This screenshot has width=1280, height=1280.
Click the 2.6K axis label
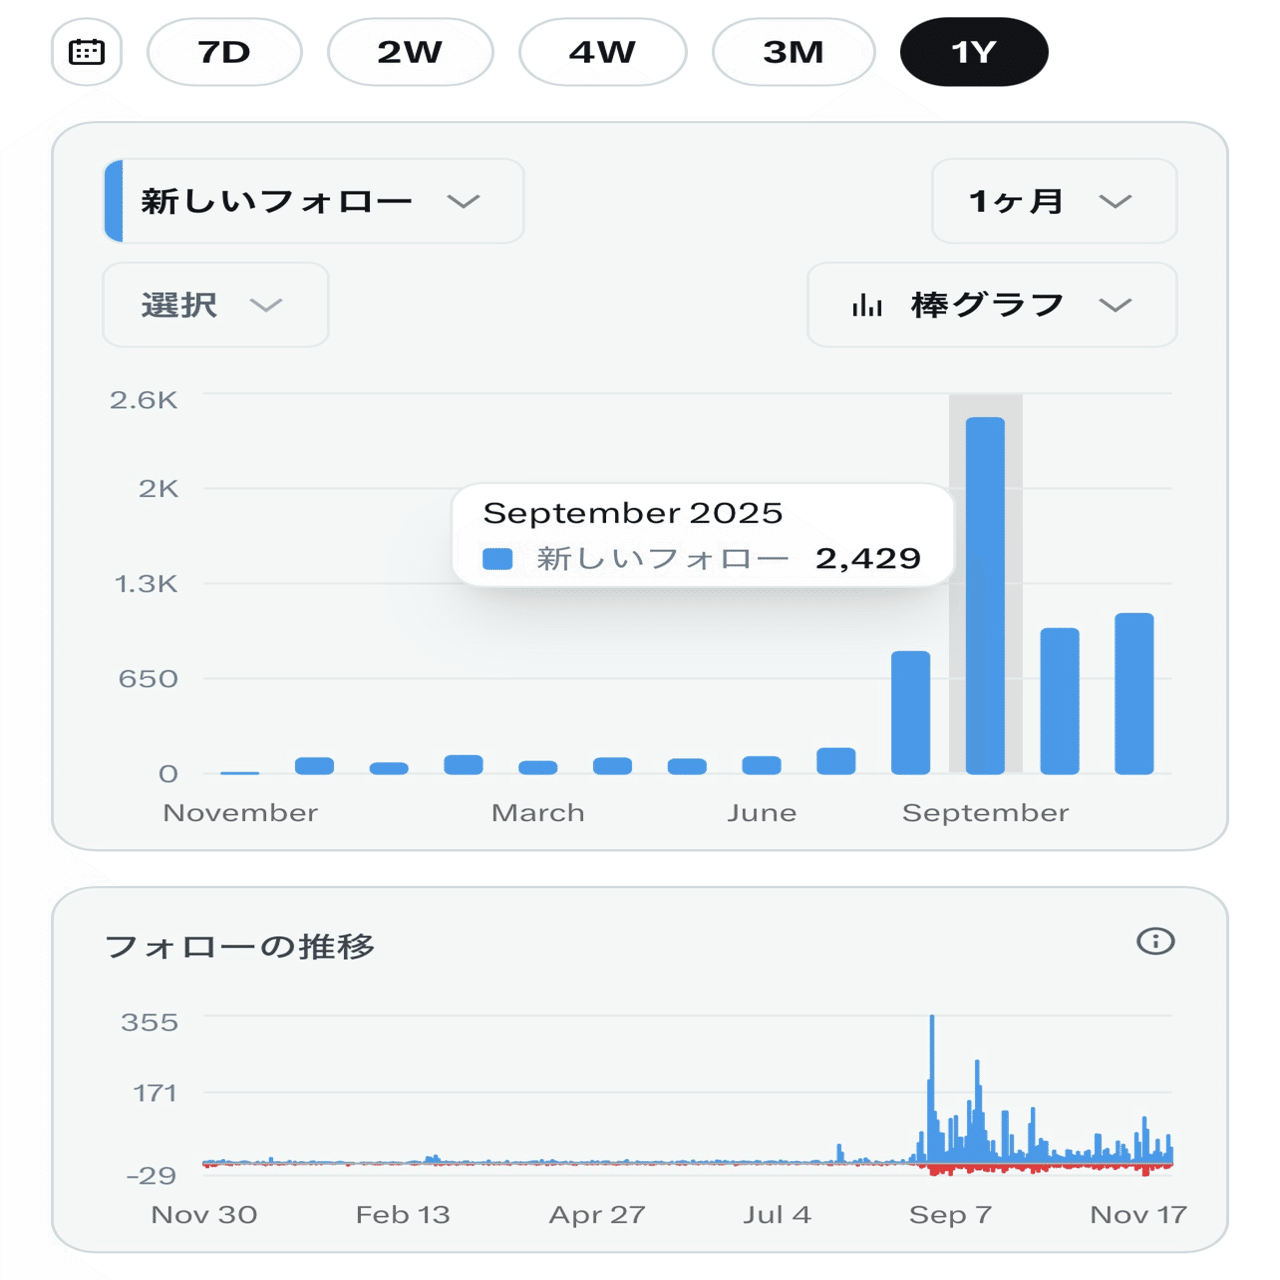143,398
